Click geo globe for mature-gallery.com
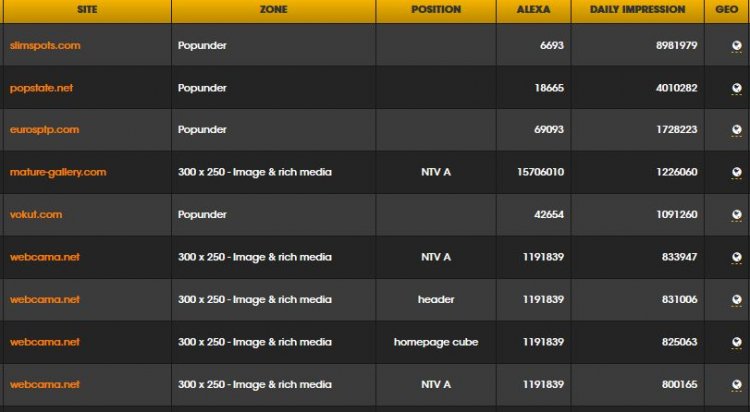Viewport: 750px width, 412px height. 737,172
